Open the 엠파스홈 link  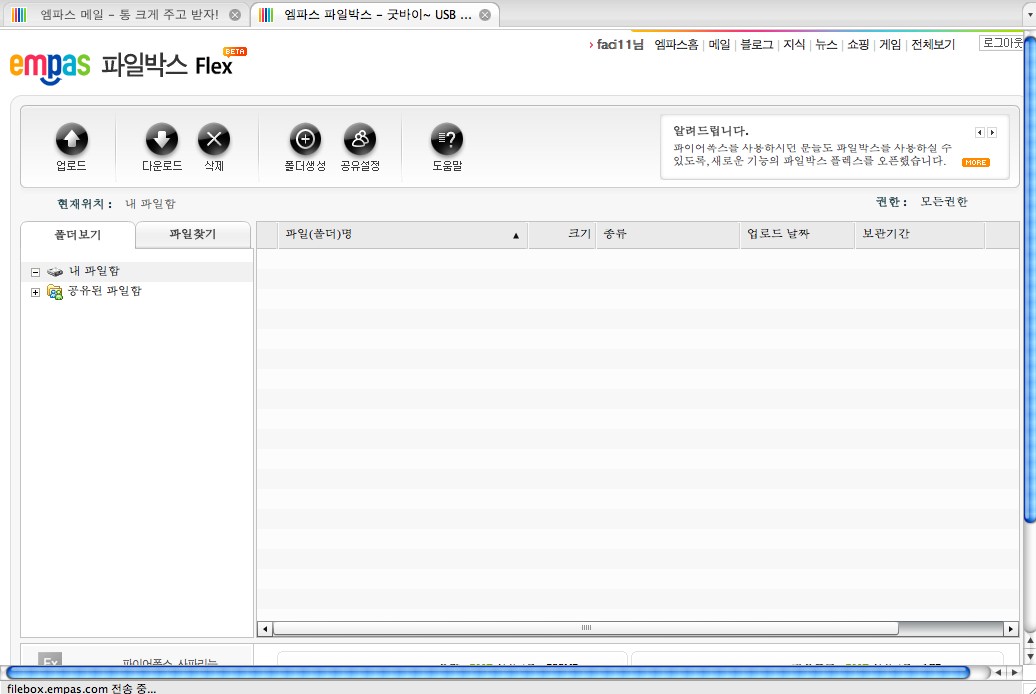click(676, 44)
